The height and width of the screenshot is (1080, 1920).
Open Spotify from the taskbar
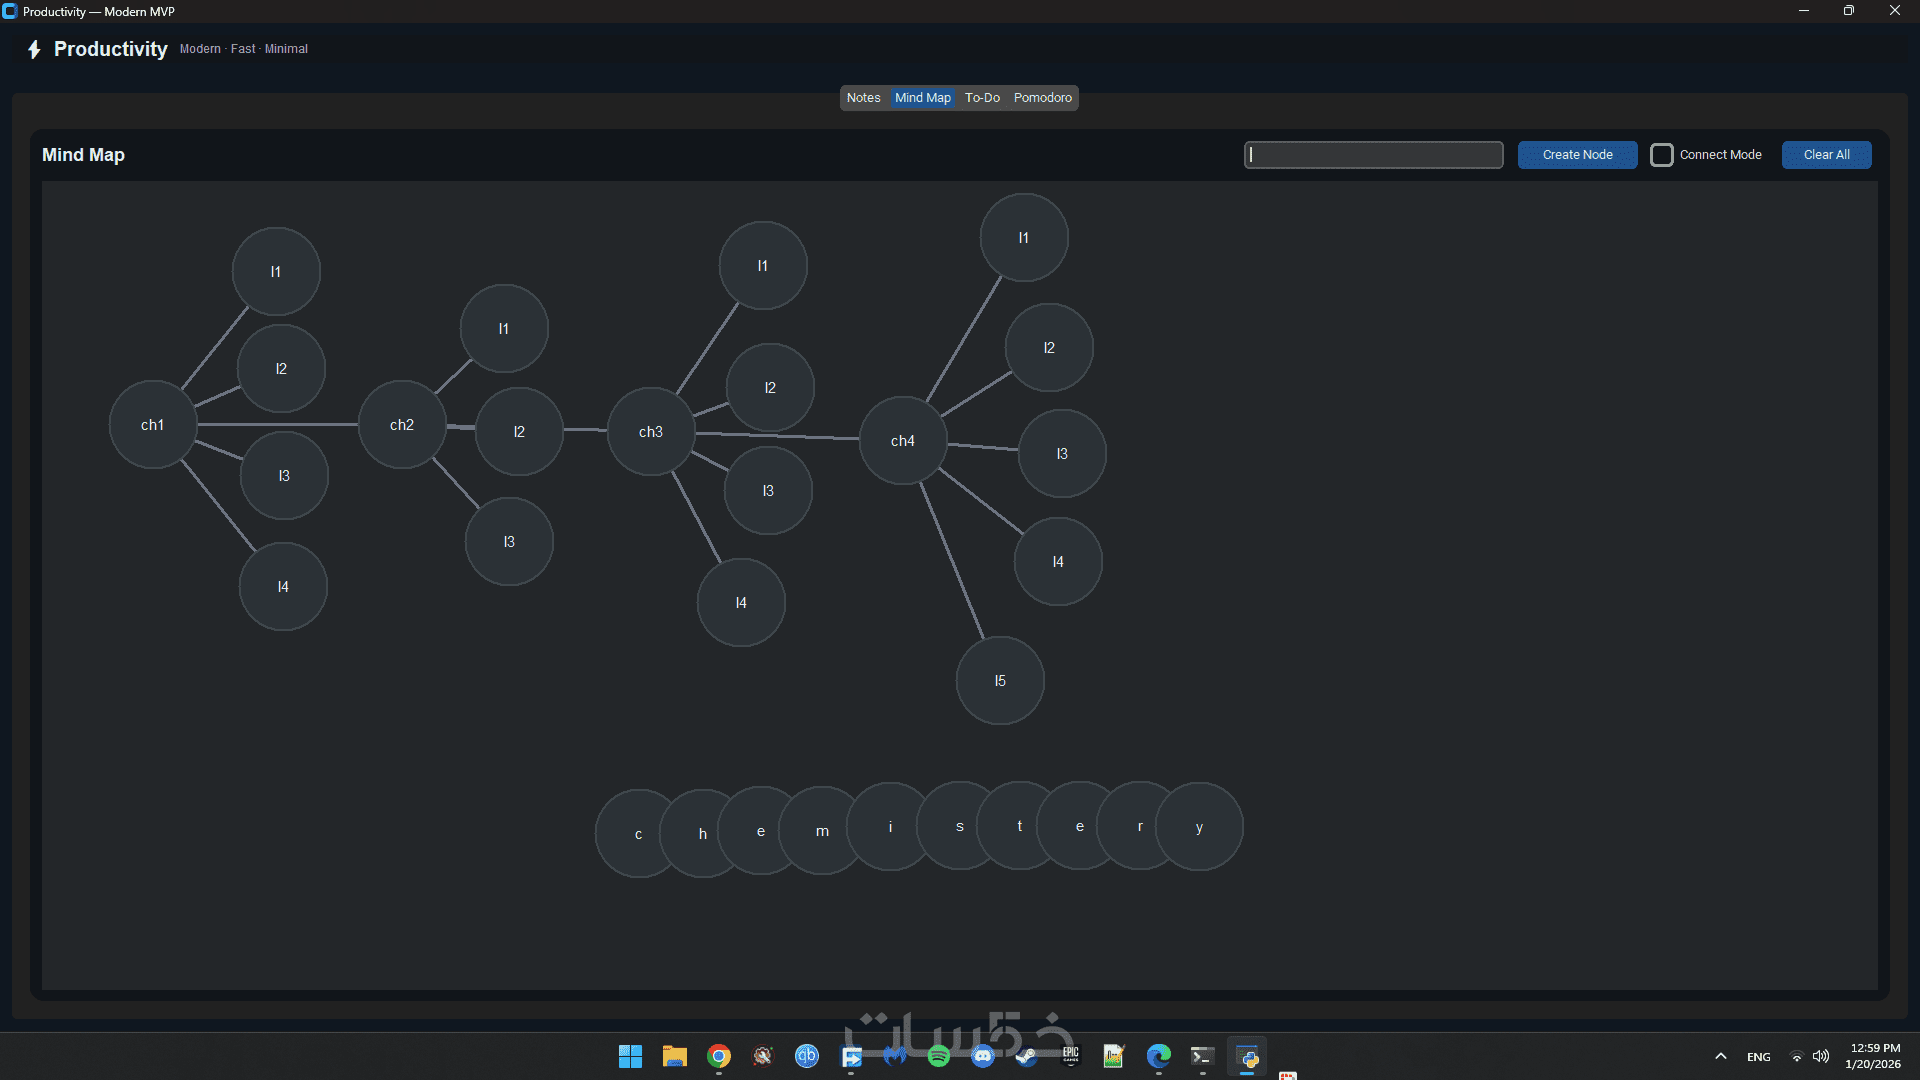click(938, 1056)
